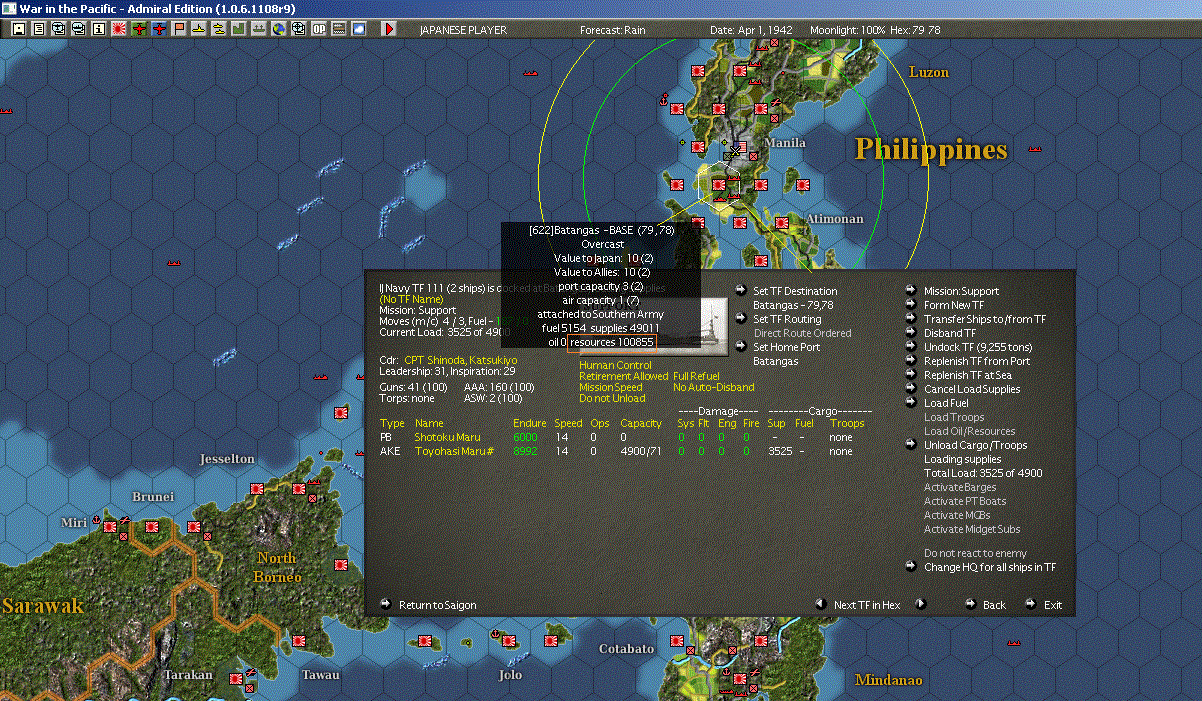Image resolution: width=1202 pixels, height=701 pixels.
Task: Click the Cotabato map label
Action: 626,649
